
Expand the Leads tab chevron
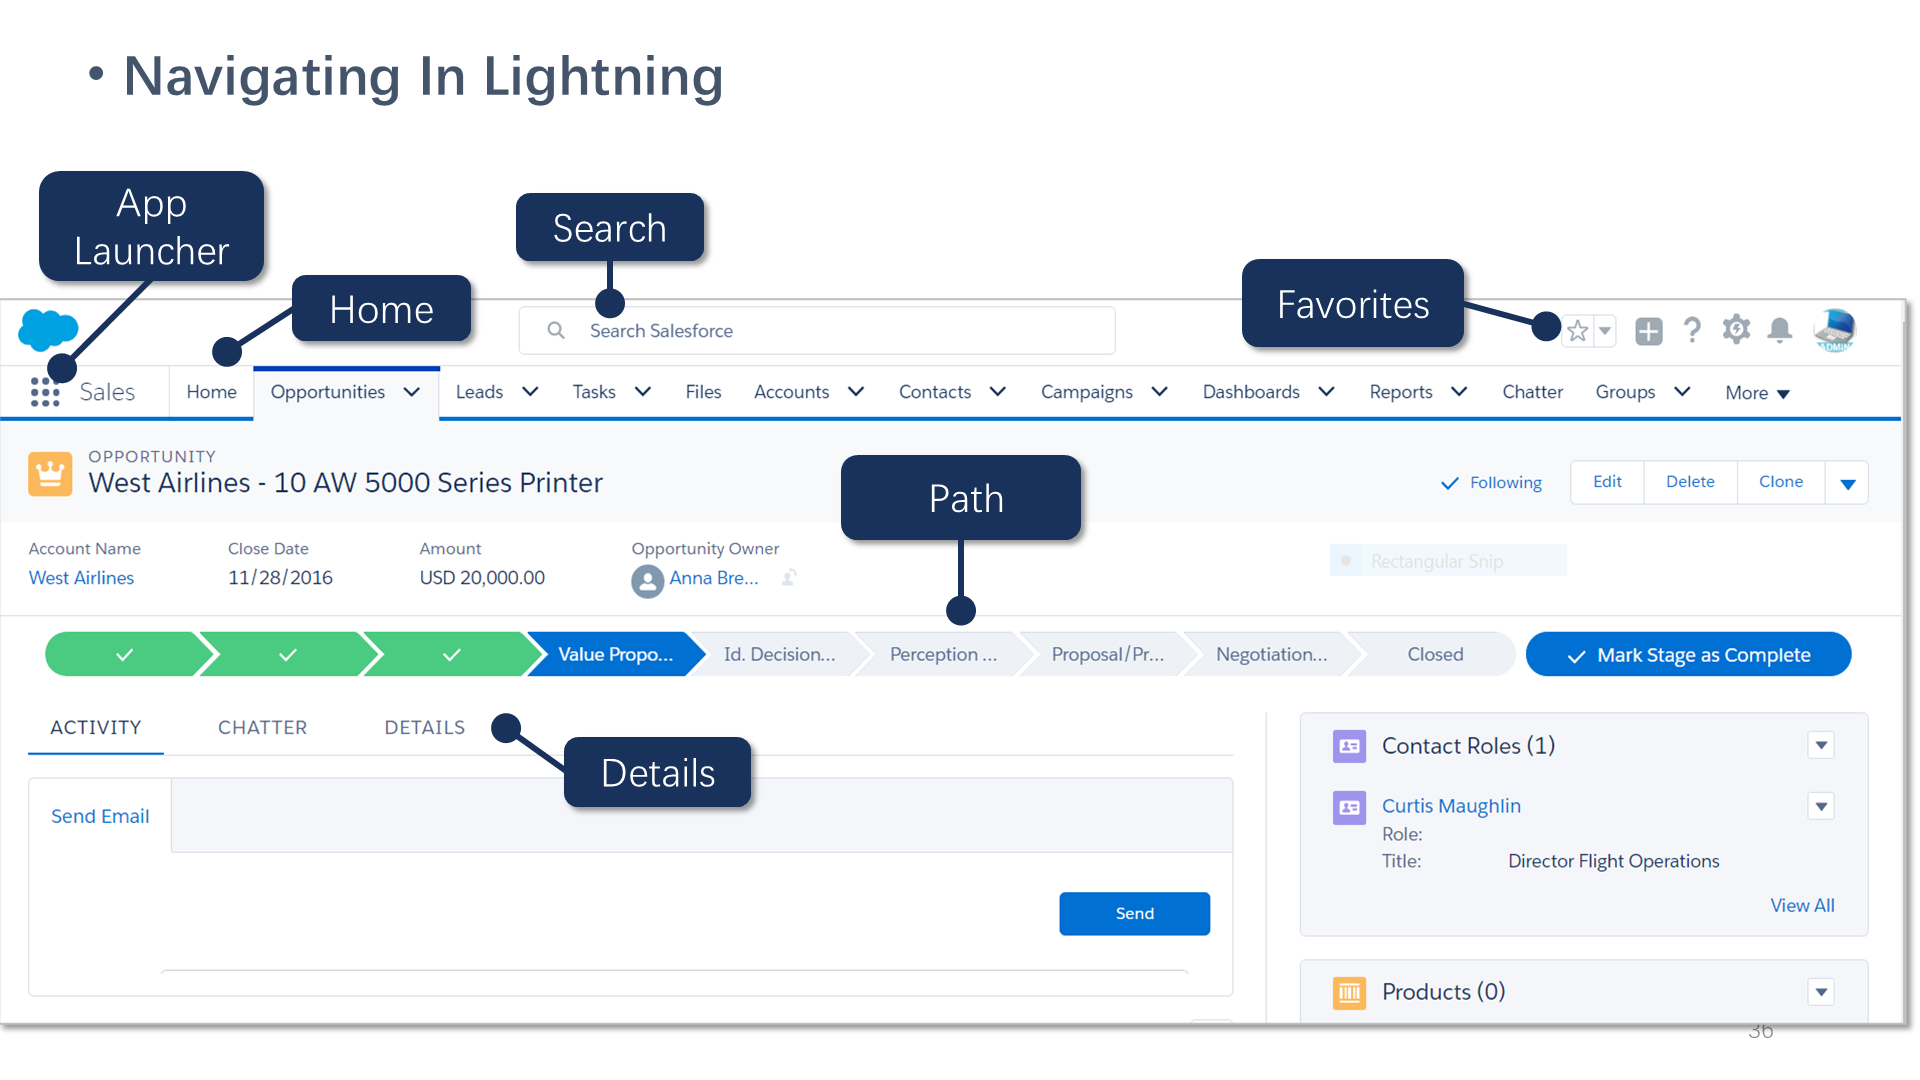(531, 392)
